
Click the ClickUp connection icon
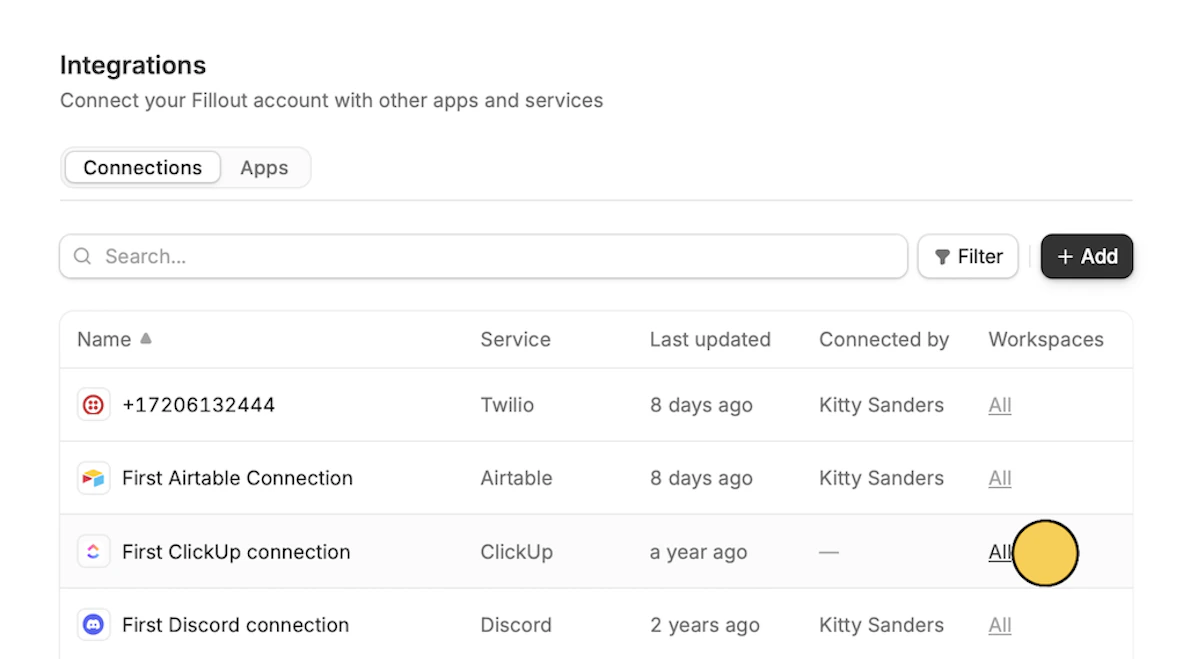(93, 552)
